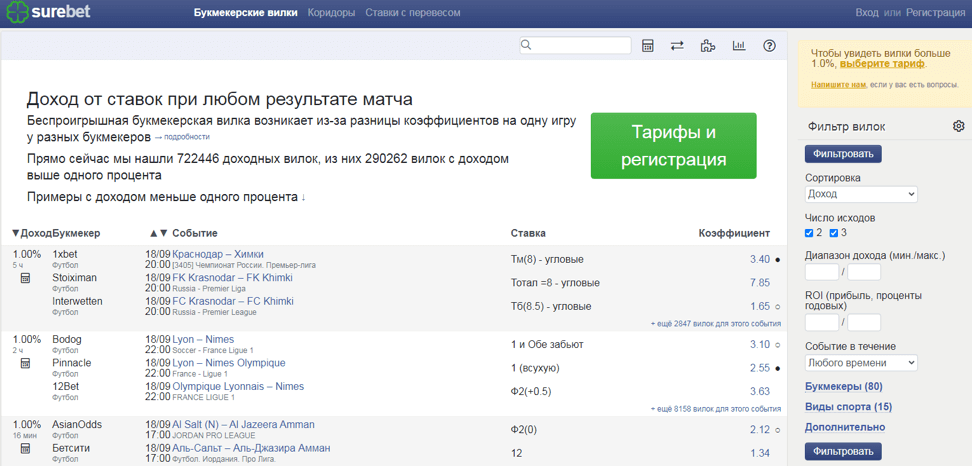Open filter settings gear icon
The width and height of the screenshot is (972, 466).
tap(958, 126)
